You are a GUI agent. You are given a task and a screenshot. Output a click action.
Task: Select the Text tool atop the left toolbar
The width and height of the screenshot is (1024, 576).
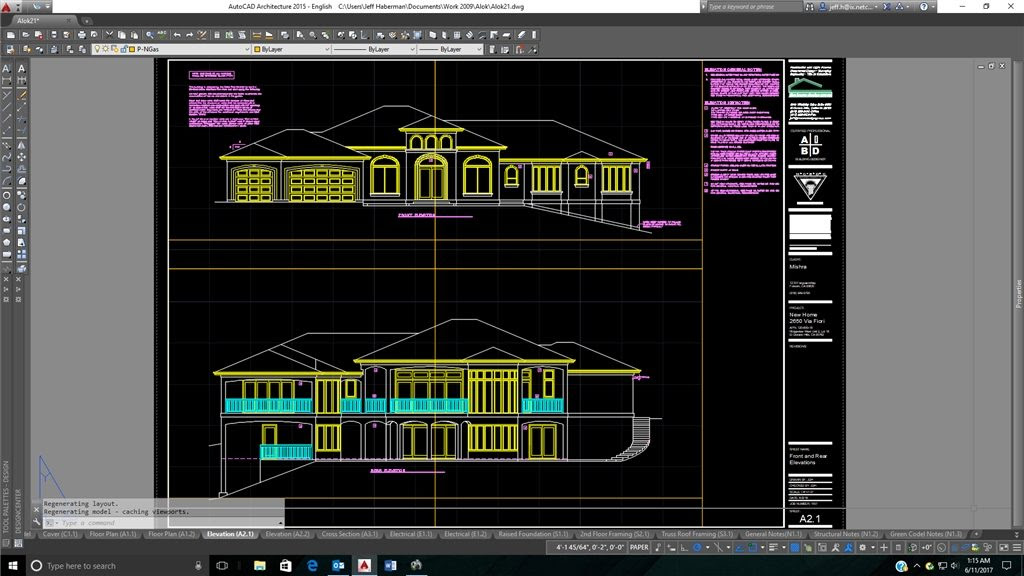(x=7, y=68)
